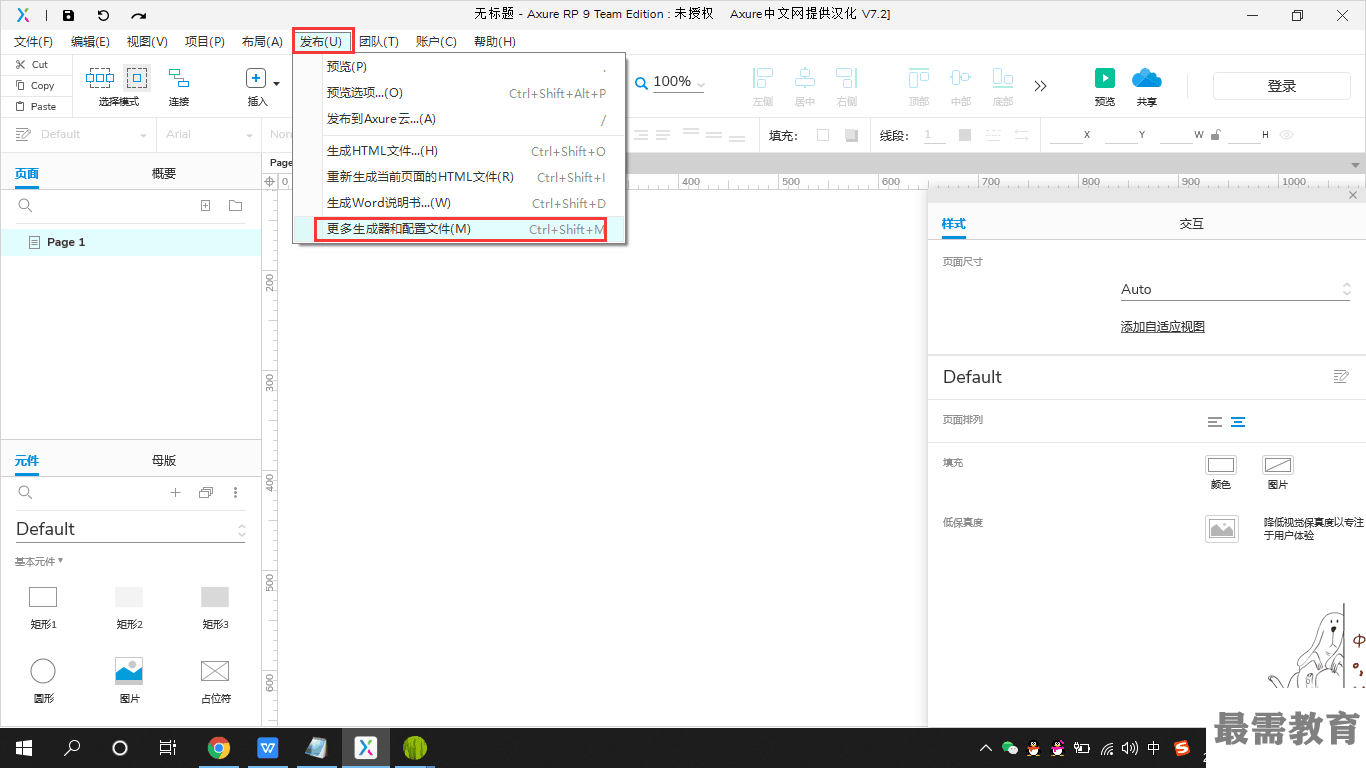Click the add page icon
Viewport: 1366px width, 768px height.
pyautogui.click(x=205, y=205)
